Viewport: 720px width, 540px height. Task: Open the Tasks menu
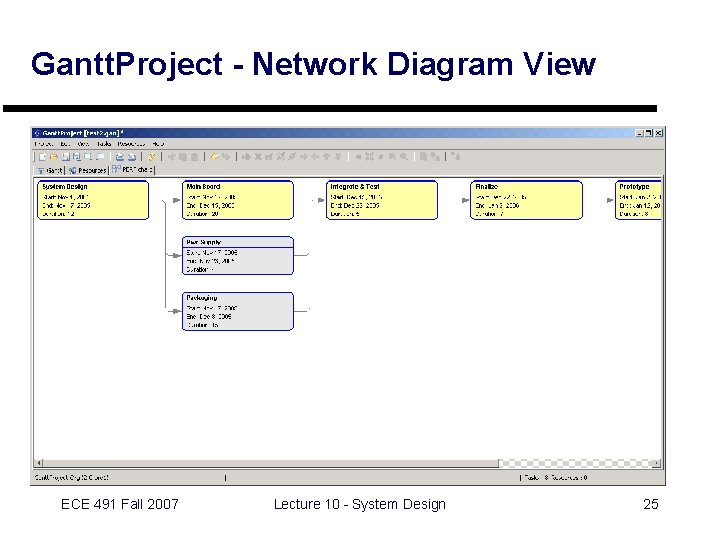(104, 144)
